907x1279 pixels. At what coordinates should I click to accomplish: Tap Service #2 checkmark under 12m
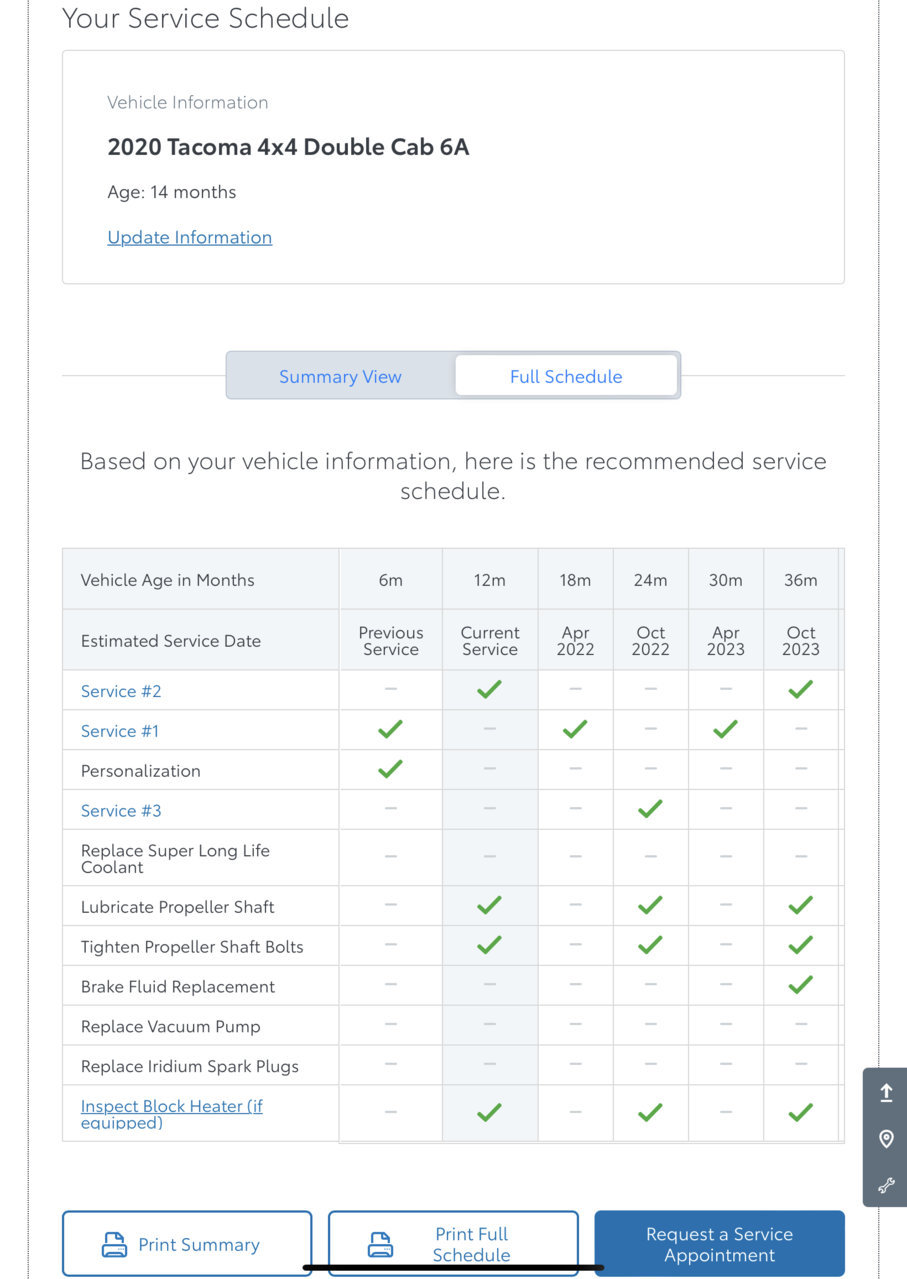tap(489, 689)
